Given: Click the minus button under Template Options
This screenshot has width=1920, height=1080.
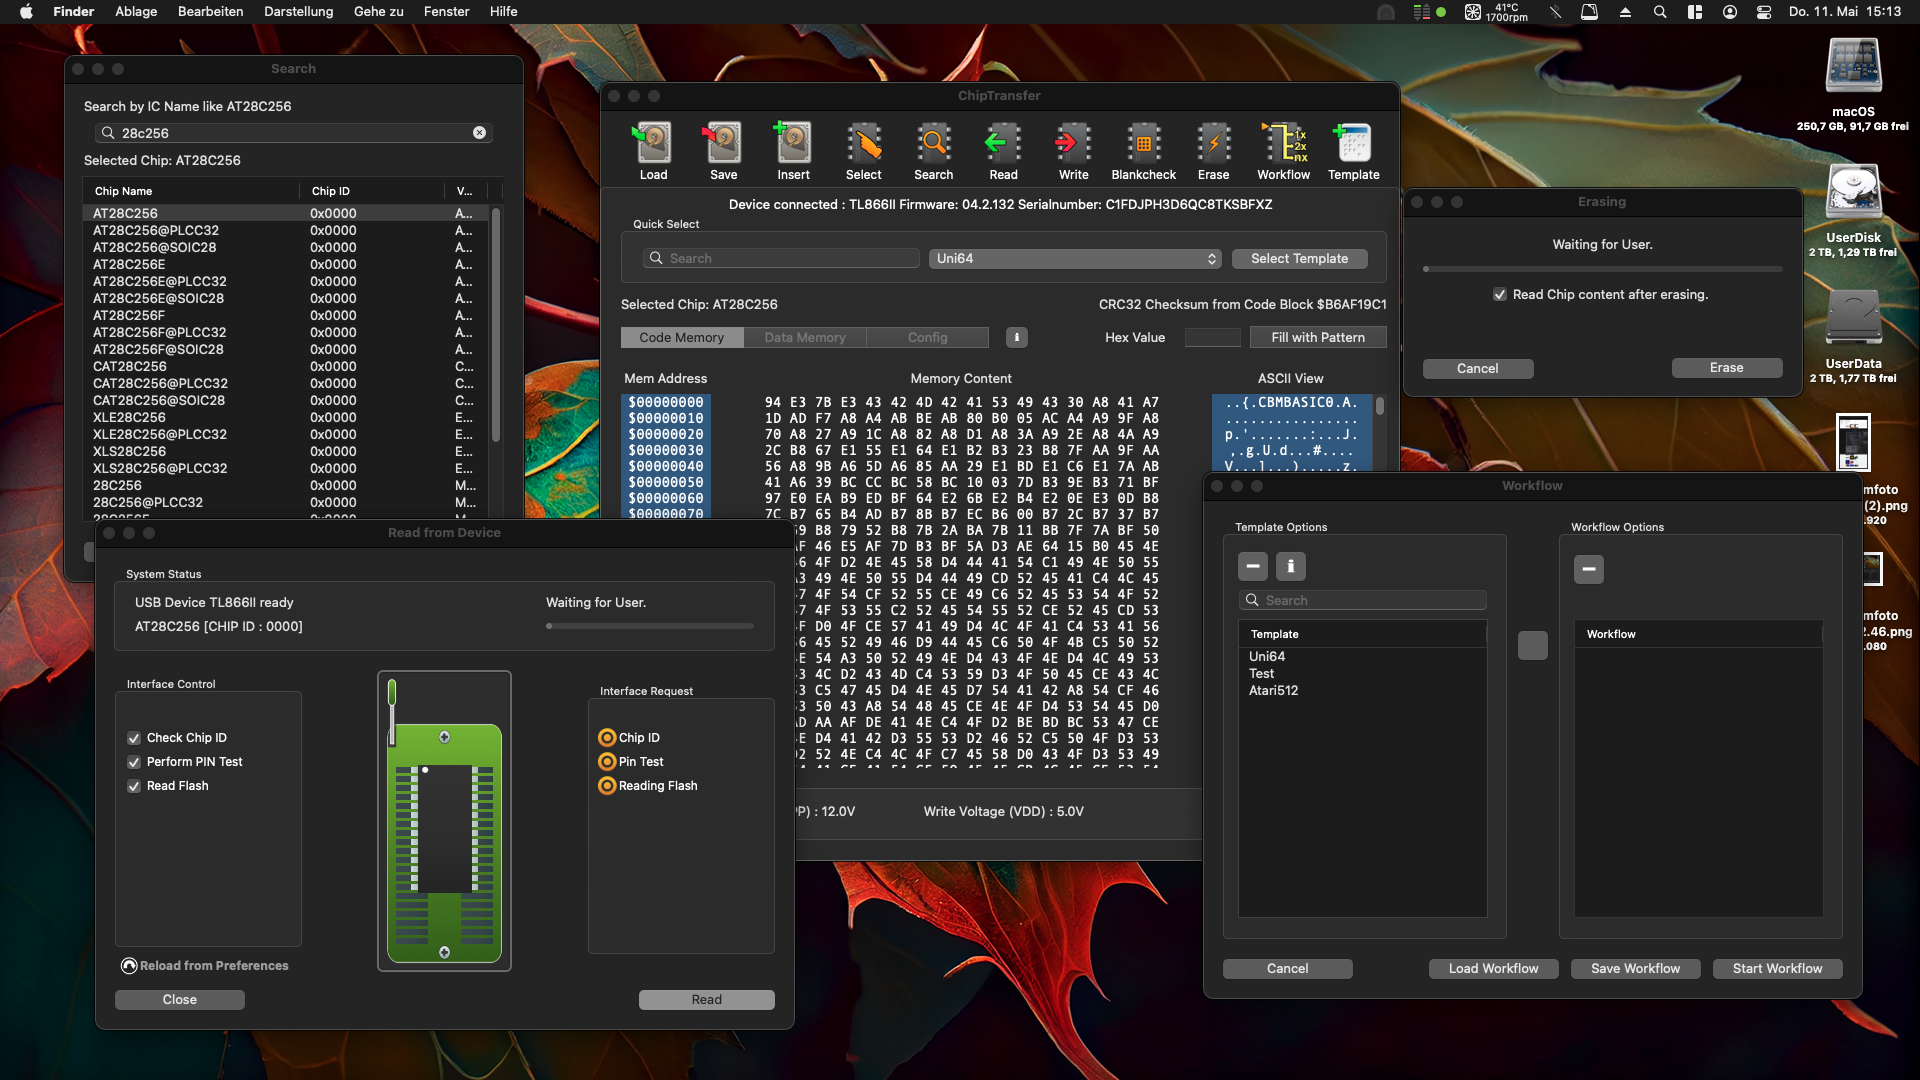Looking at the screenshot, I should (1252, 566).
